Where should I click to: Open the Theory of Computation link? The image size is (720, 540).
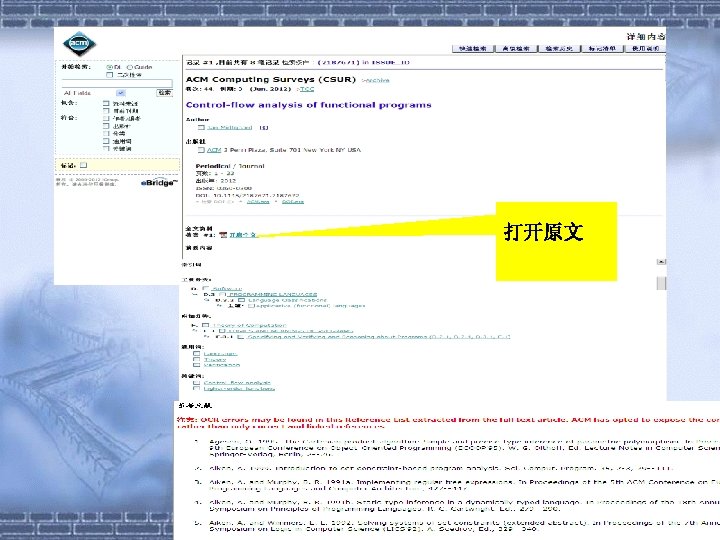(x=249, y=325)
